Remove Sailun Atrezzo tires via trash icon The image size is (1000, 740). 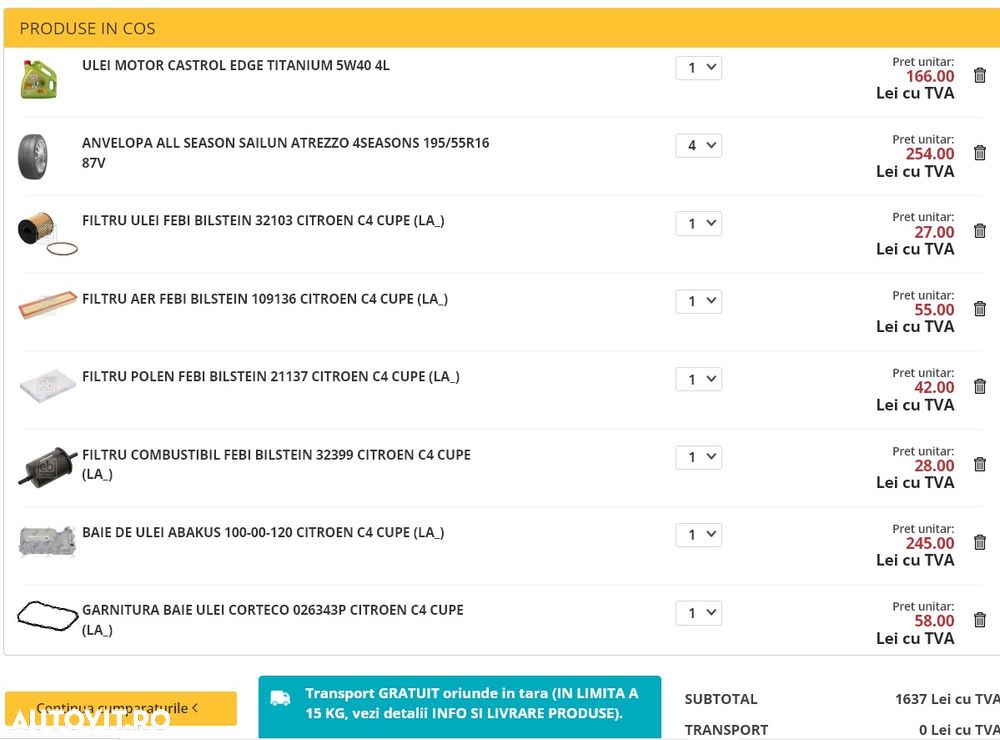coord(980,153)
